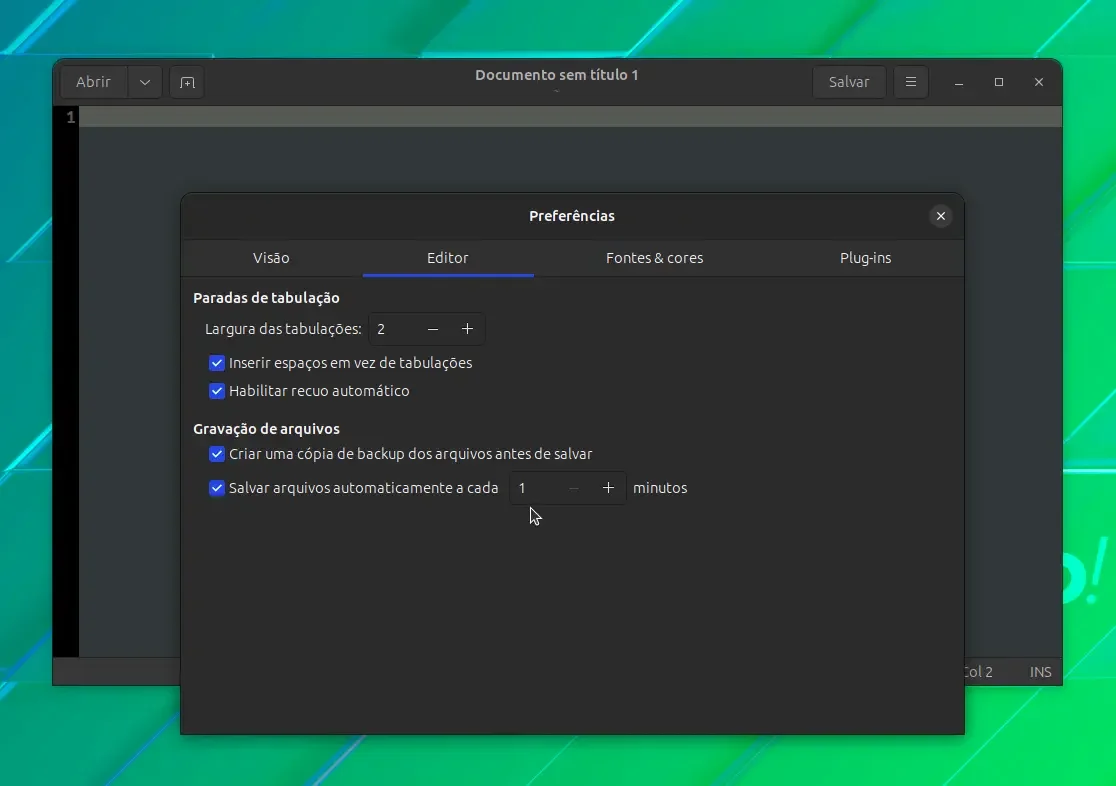Image resolution: width=1116 pixels, height=786 pixels.
Task: Click line 1 in the editor area
Action: coord(570,117)
